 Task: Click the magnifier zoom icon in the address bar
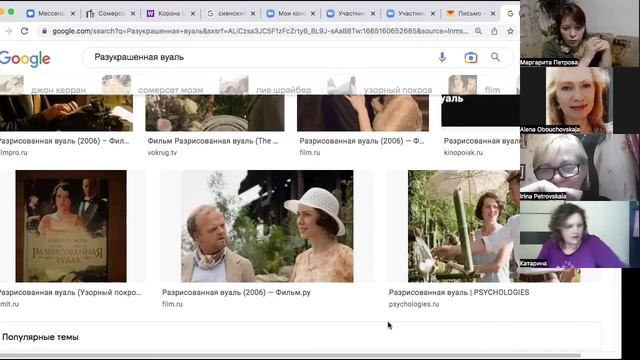478,31
